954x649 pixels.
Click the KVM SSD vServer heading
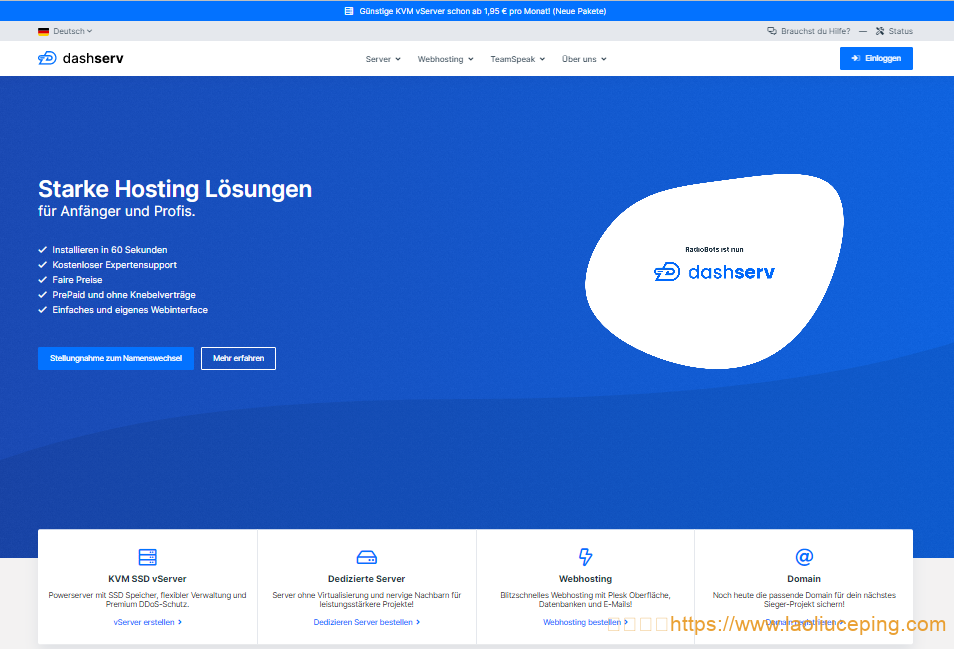coord(147,579)
